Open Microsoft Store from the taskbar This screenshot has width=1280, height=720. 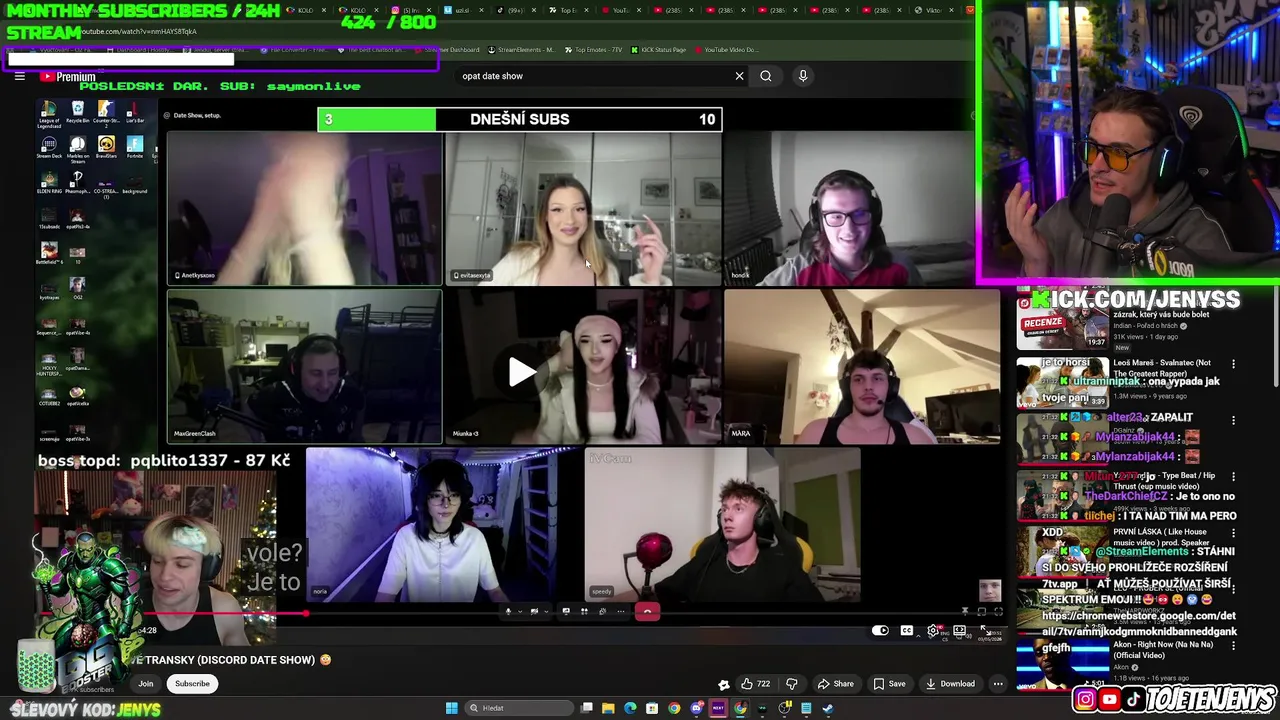coord(651,708)
